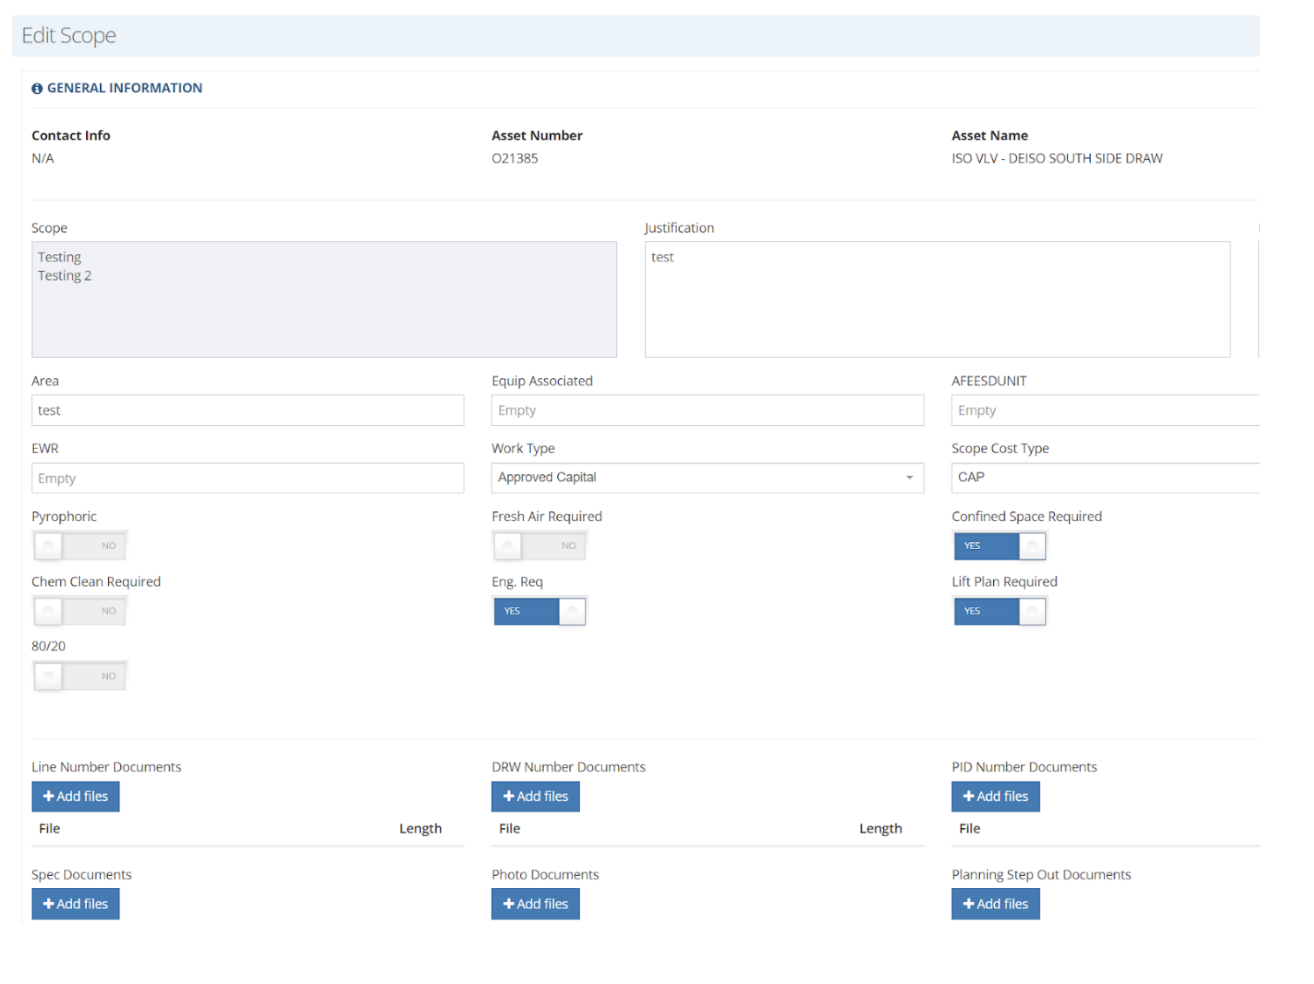Image resolution: width=1314 pixels, height=984 pixels.
Task: Click the Justification text area
Action: pos(937,299)
